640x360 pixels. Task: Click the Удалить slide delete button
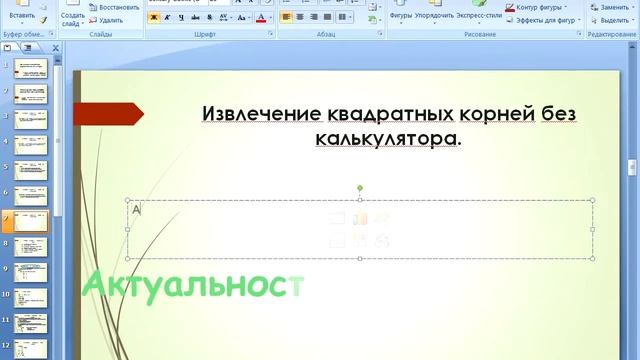106,20
